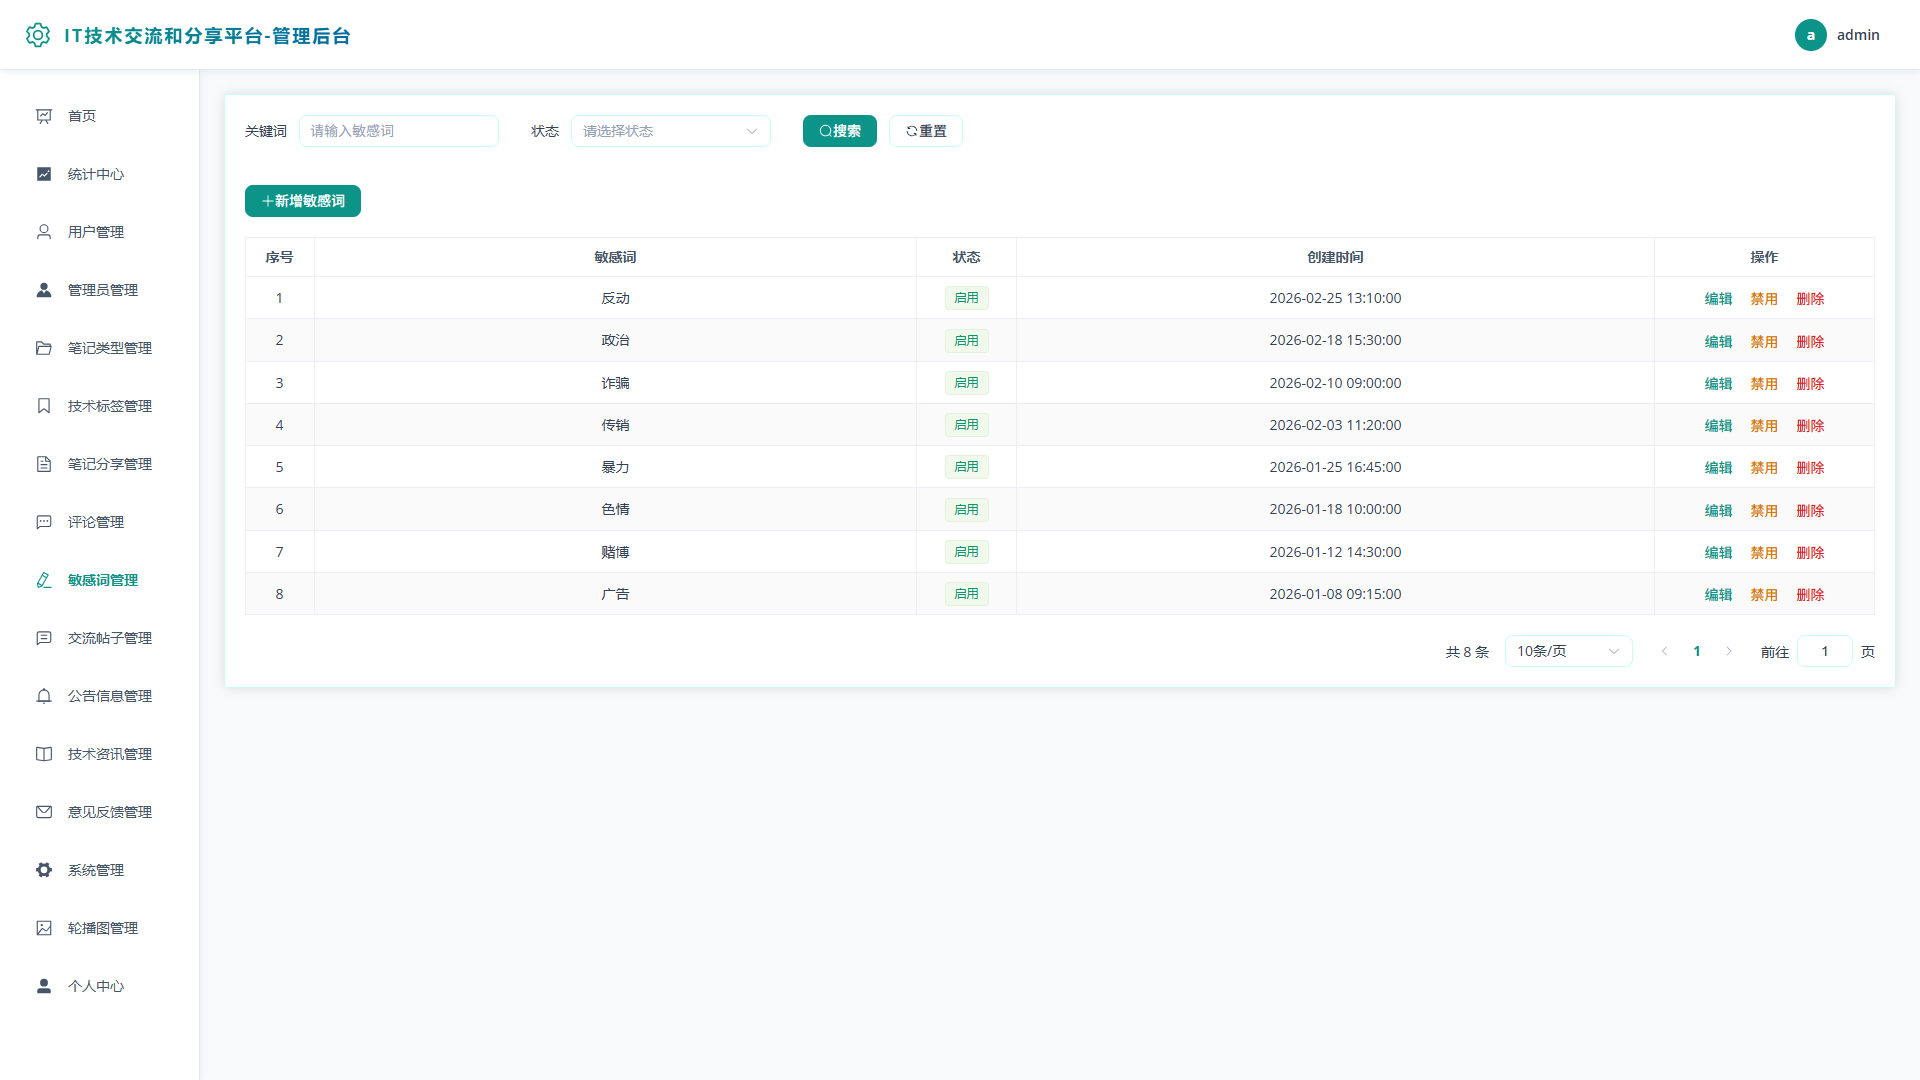This screenshot has height=1080, width=1920.
Task: Click the 新增敏感词 add button
Action: click(x=303, y=201)
